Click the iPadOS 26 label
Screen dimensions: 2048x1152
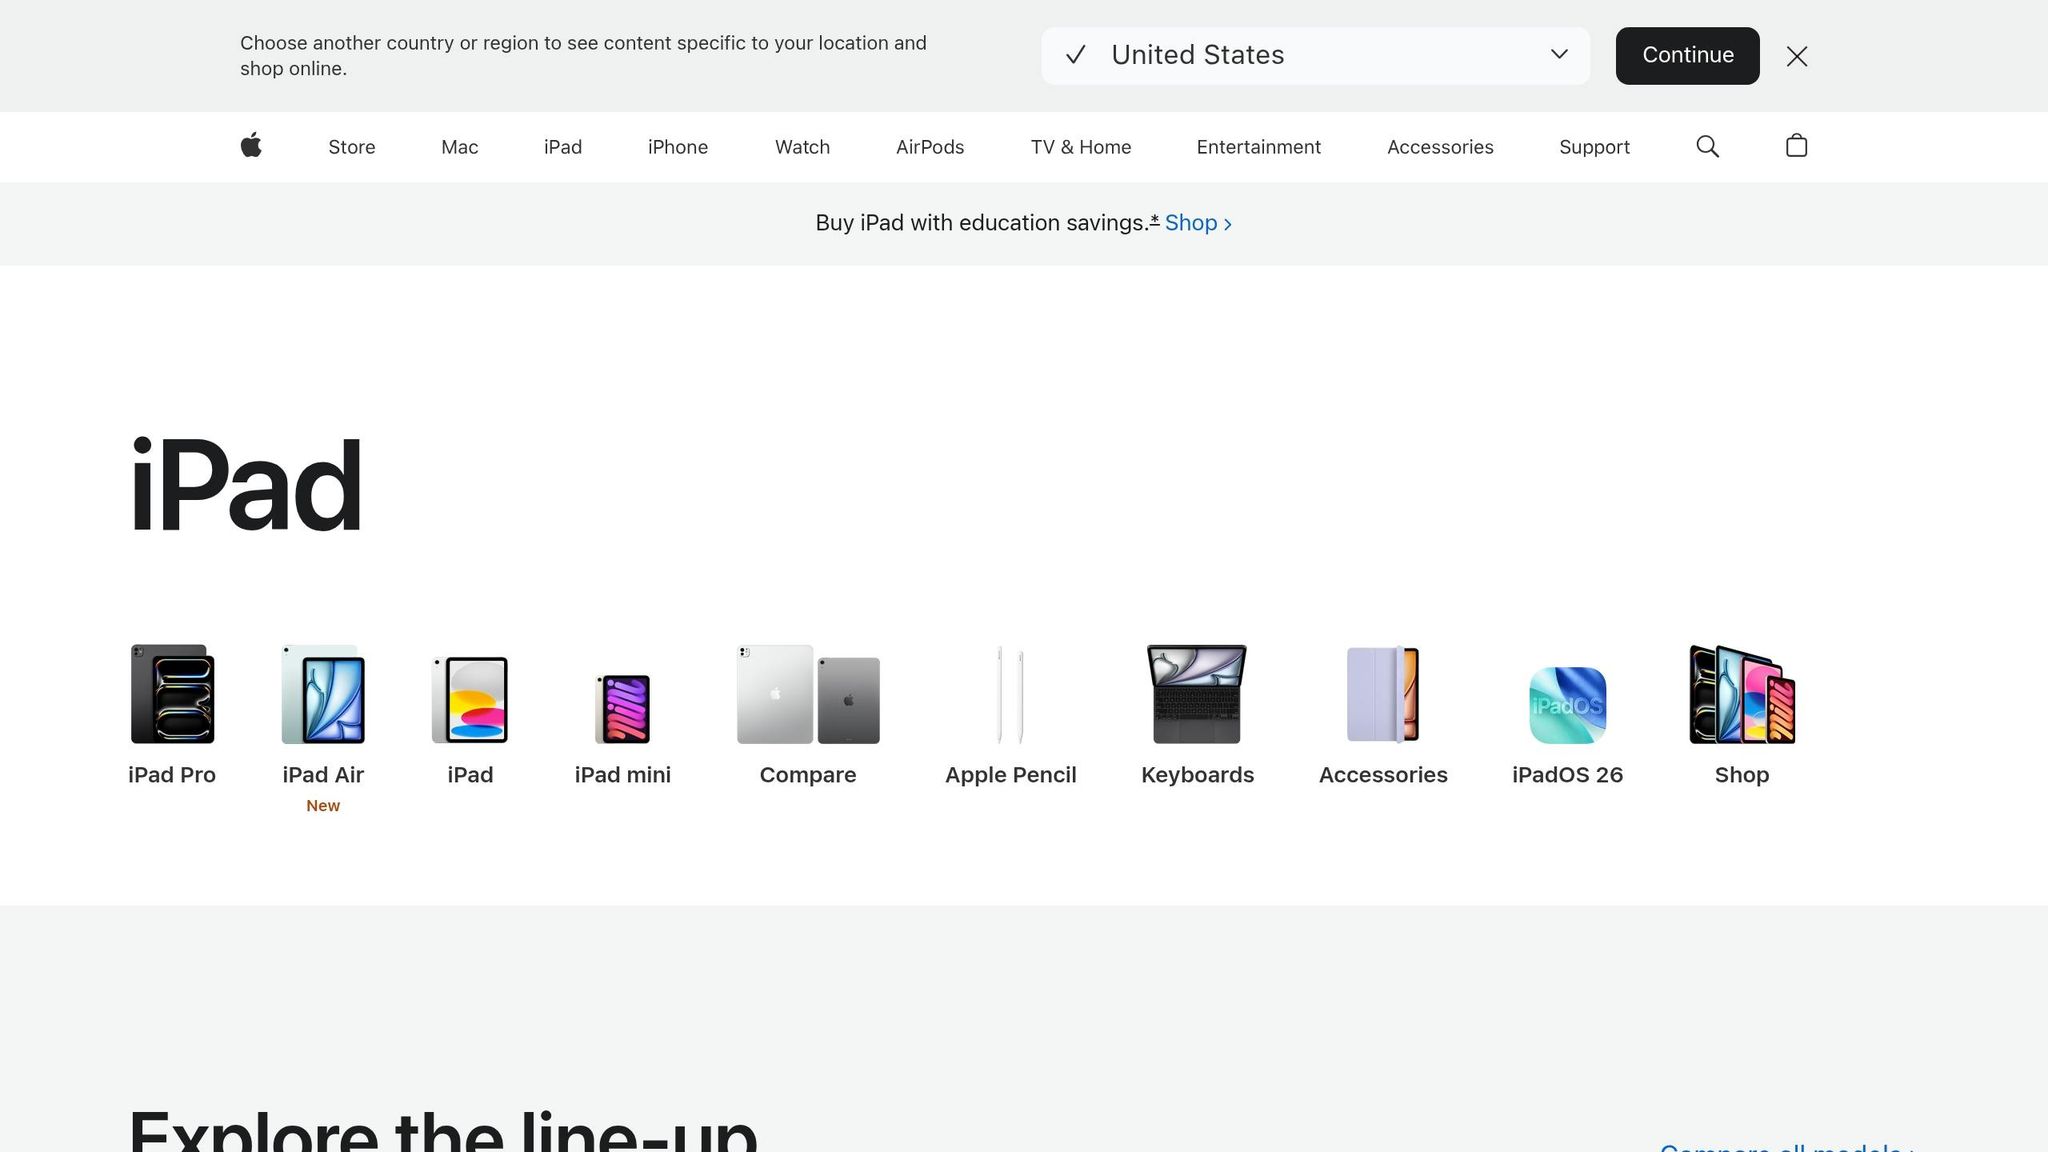(x=1568, y=775)
